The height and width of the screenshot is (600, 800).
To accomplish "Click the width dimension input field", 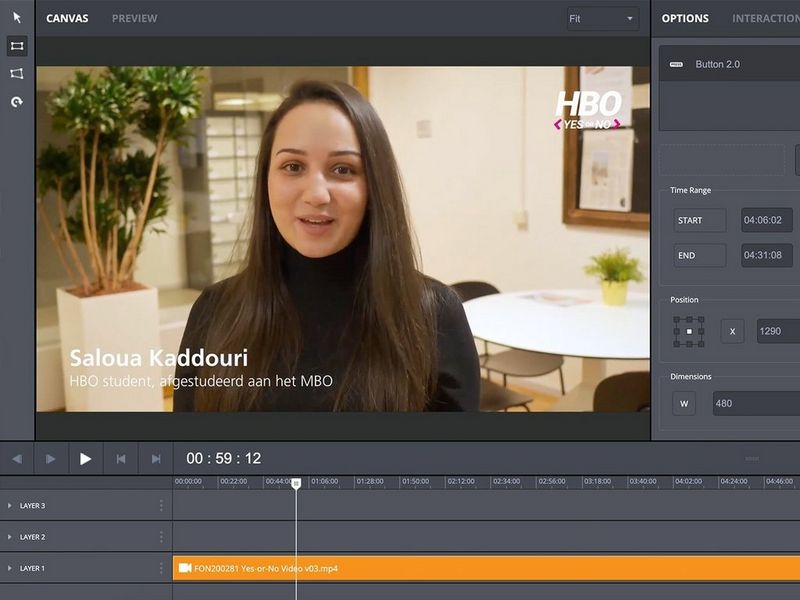I will click(756, 404).
